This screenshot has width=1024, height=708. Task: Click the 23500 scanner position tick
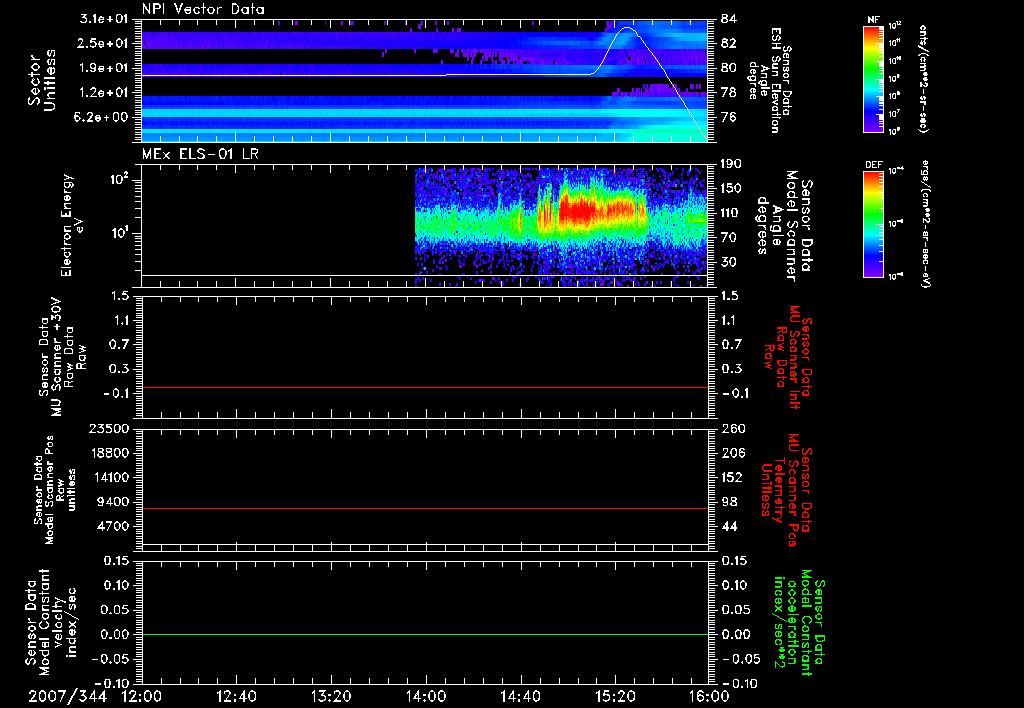tap(110, 428)
